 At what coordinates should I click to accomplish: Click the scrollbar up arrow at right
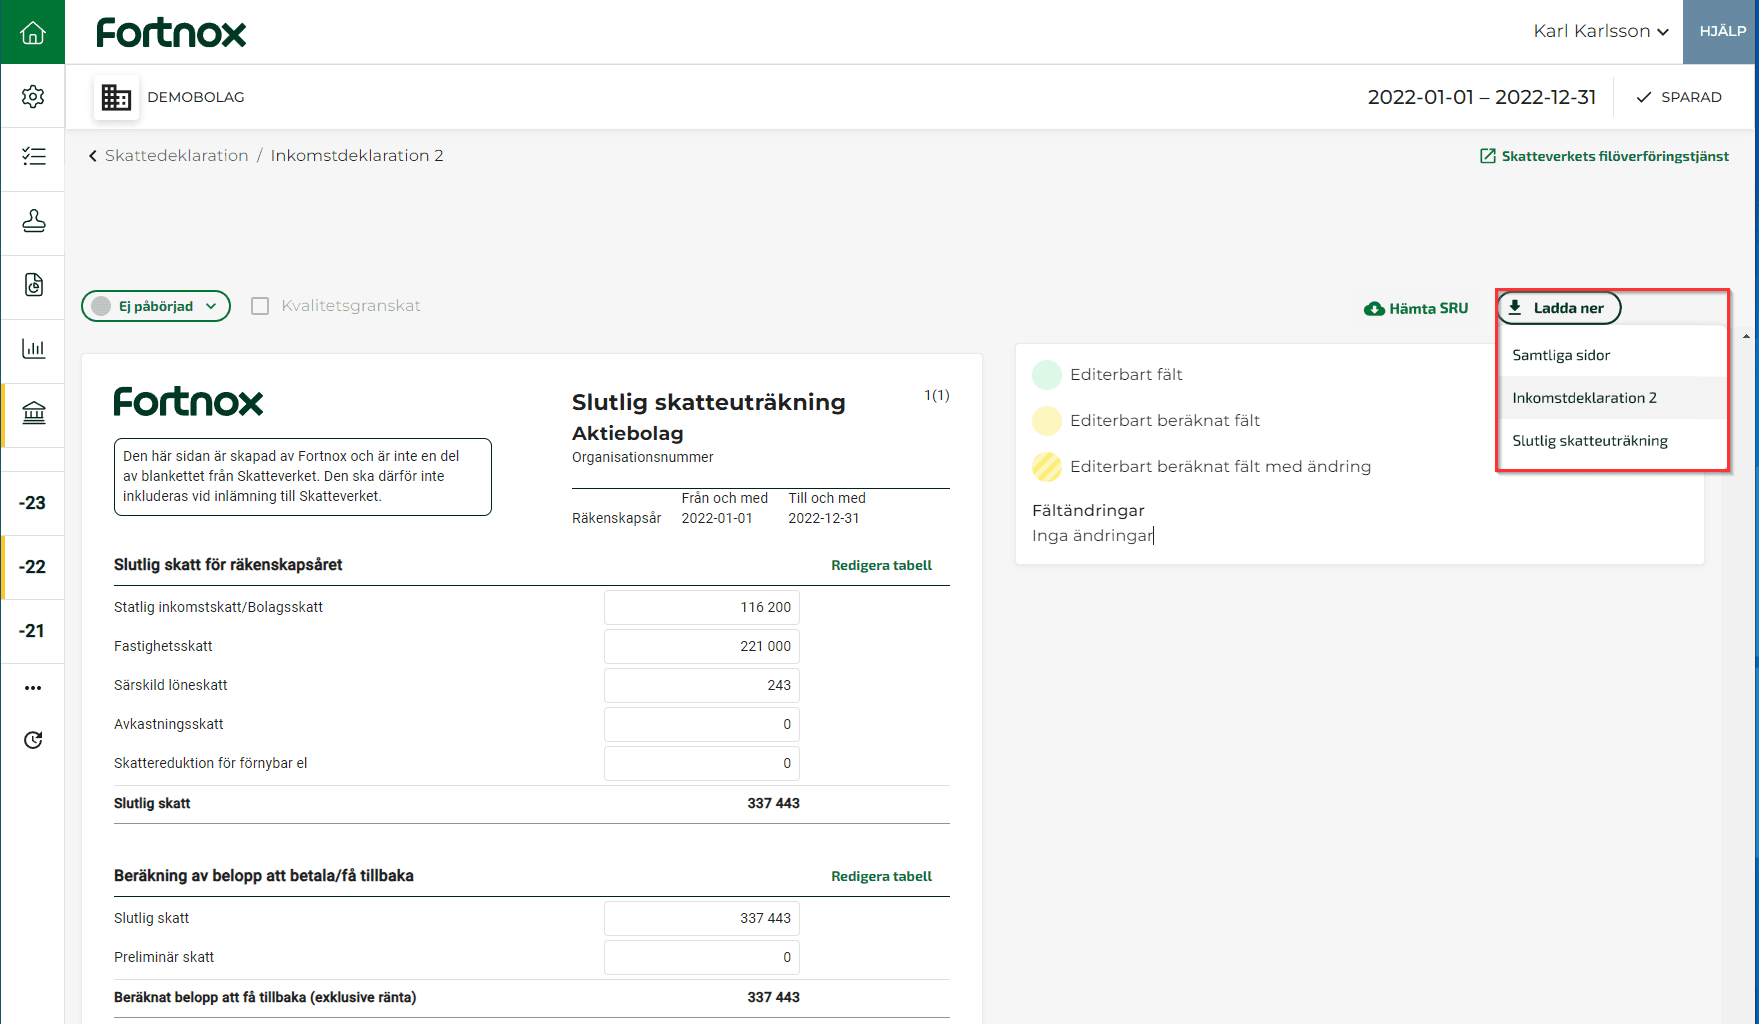click(1746, 337)
